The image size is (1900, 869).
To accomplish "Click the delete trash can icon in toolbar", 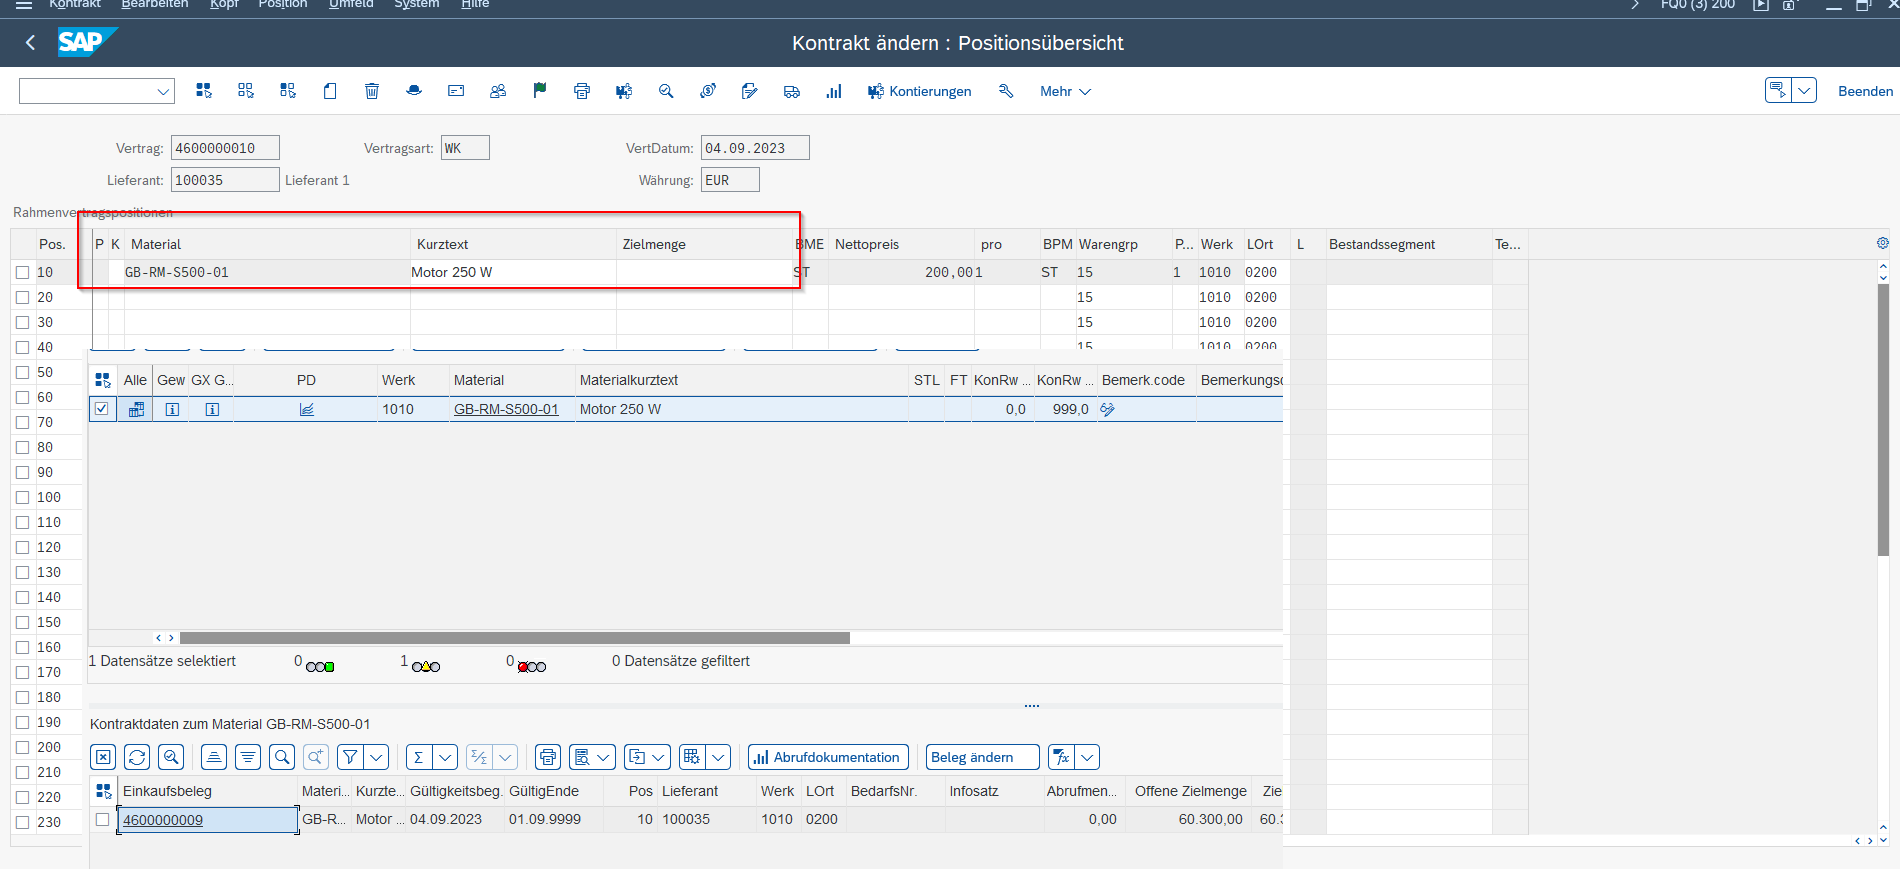I will (x=372, y=91).
